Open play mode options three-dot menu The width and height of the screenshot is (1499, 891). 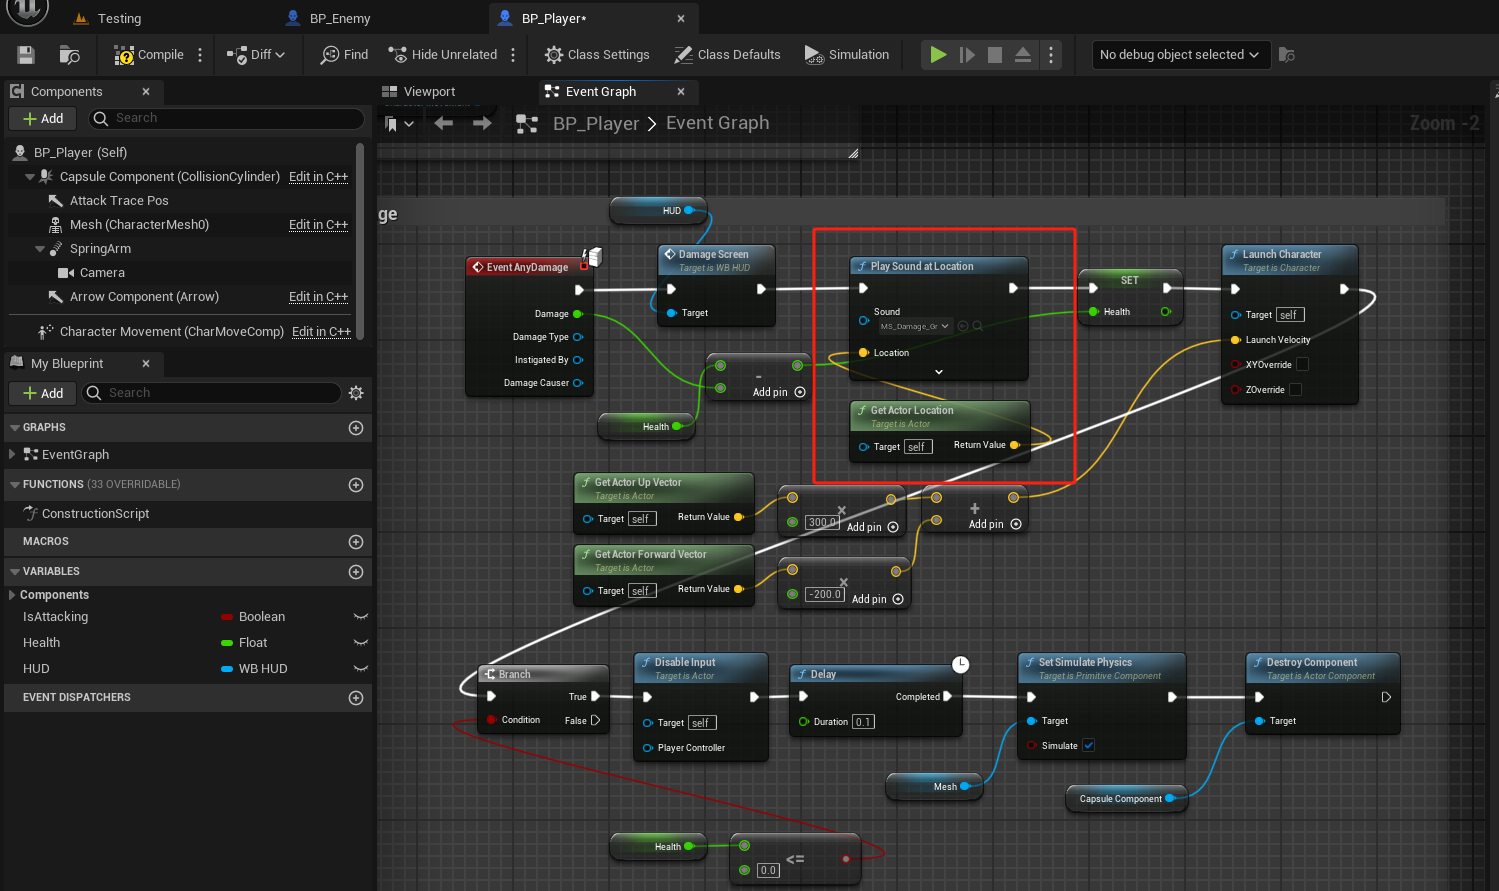tap(1051, 55)
